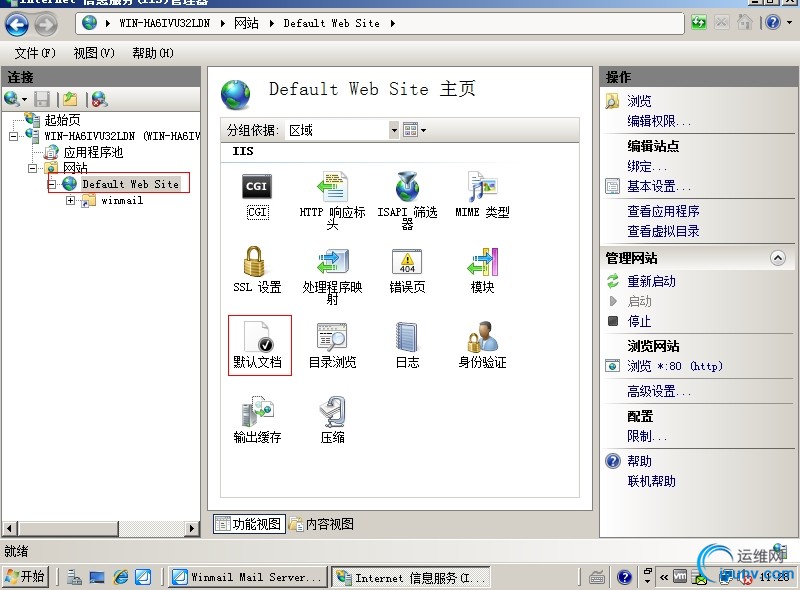Click 查看应用程序 link
The height and width of the screenshot is (590, 800).
(x=663, y=211)
